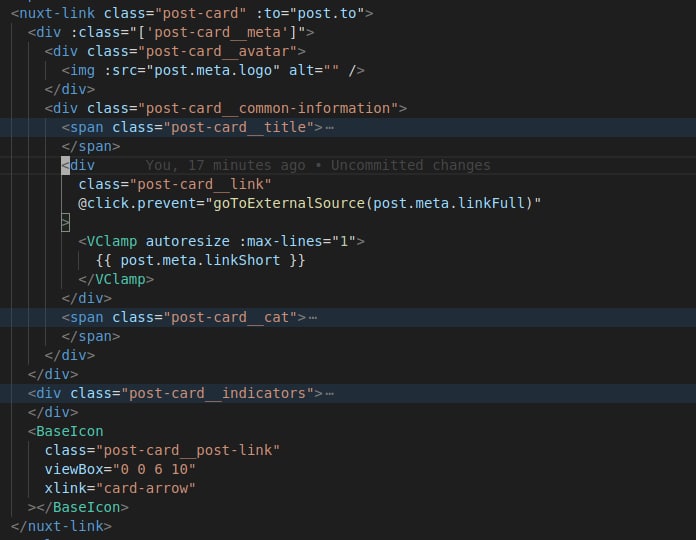
Task: Click the BaseIcon opening tag name
Action: click(70, 431)
